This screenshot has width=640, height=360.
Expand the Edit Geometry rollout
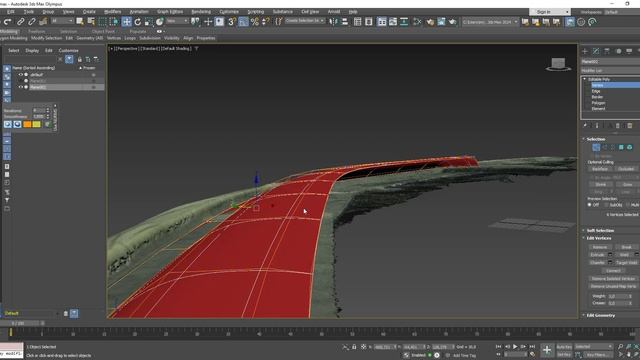(600, 316)
